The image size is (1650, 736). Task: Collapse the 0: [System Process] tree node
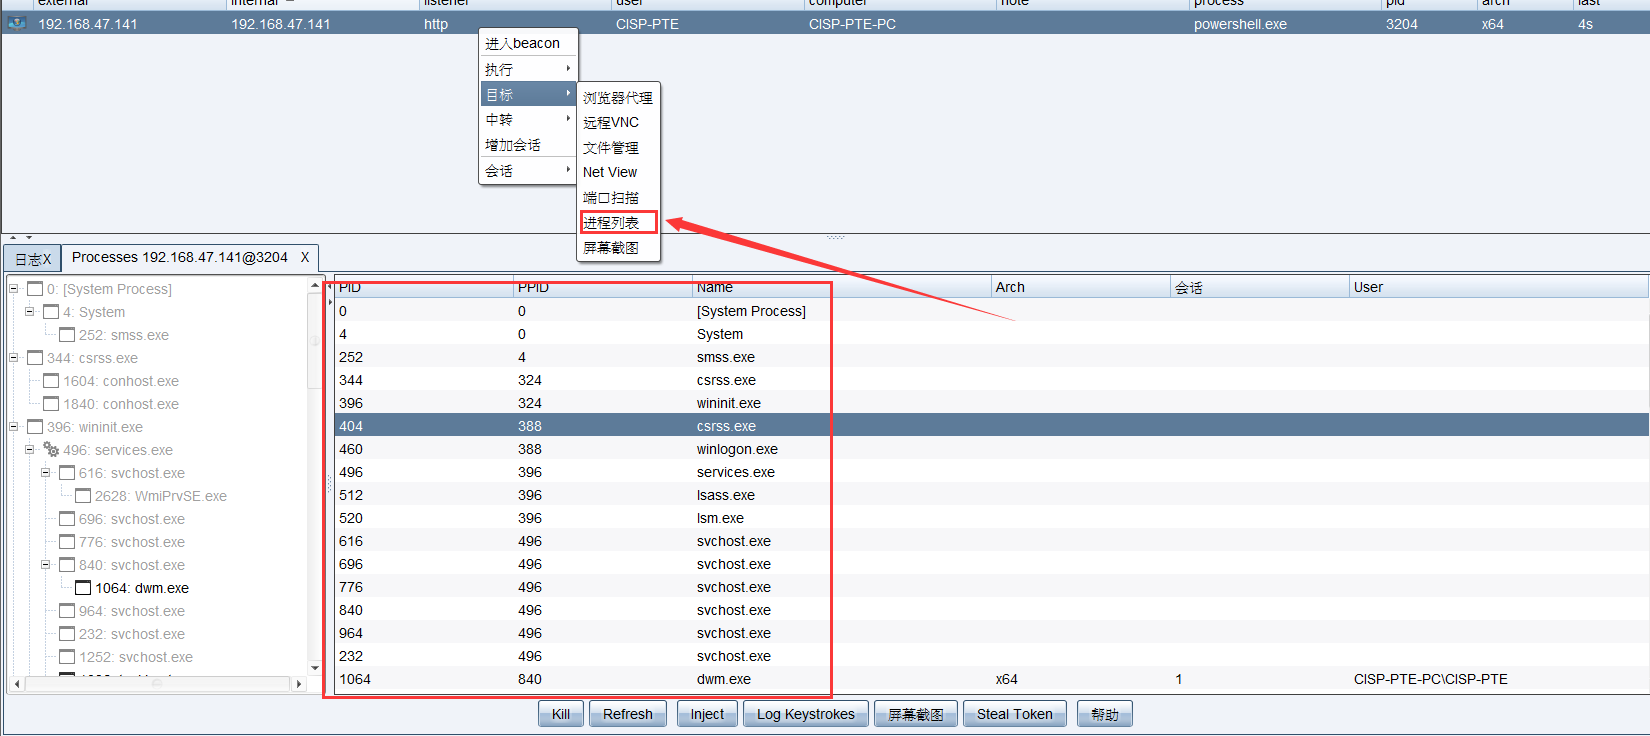(x=14, y=289)
